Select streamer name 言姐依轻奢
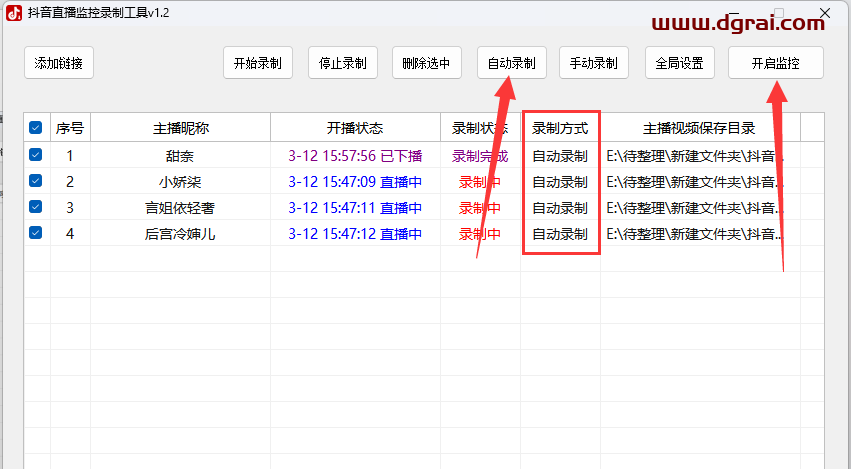851x469 pixels. point(180,208)
